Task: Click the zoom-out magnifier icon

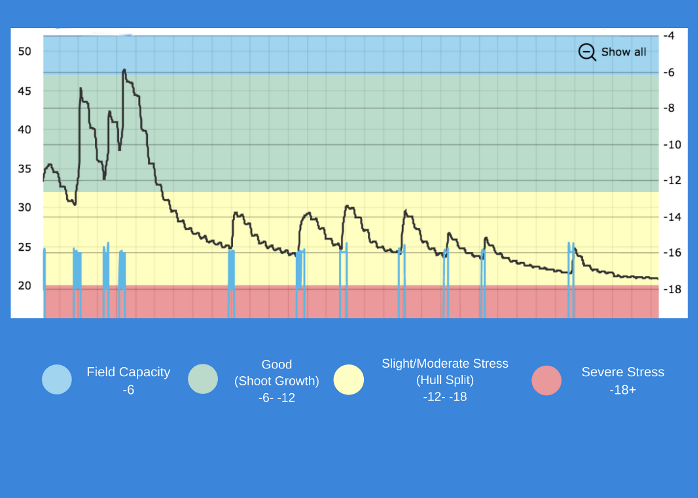Action: pos(587,52)
